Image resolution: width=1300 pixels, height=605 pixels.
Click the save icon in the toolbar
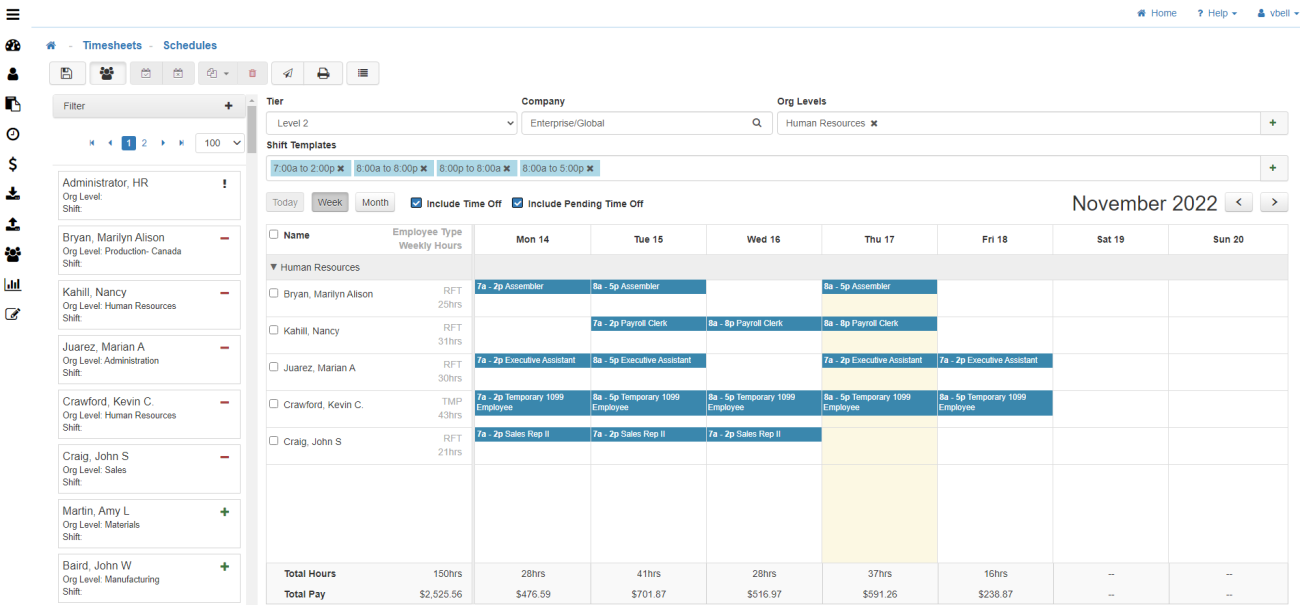66,73
